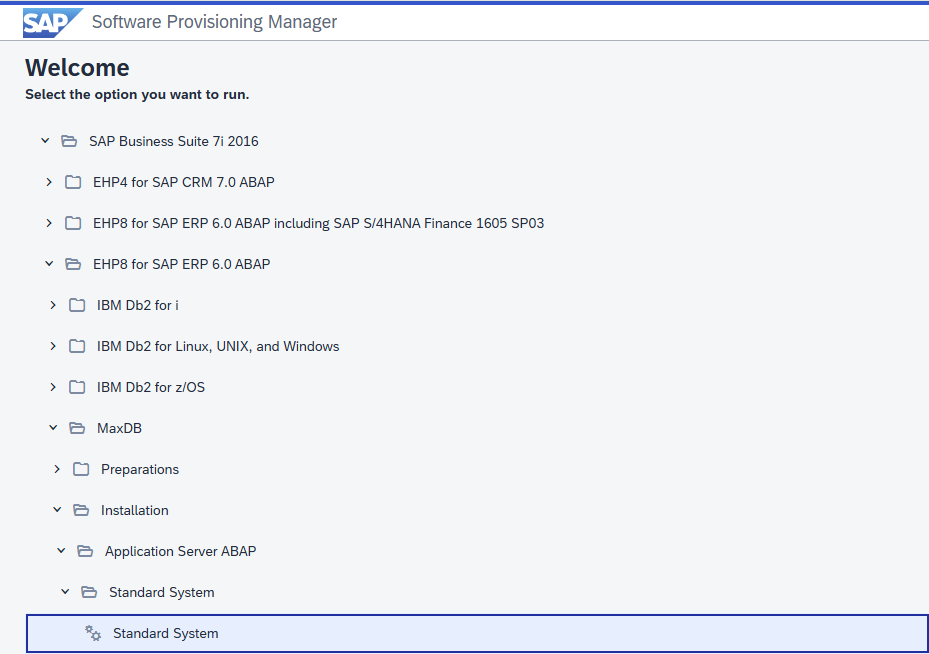The width and height of the screenshot is (929, 654).
Task: Expand the IBM Db2 for i node
Action: pyautogui.click(x=53, y=305)
